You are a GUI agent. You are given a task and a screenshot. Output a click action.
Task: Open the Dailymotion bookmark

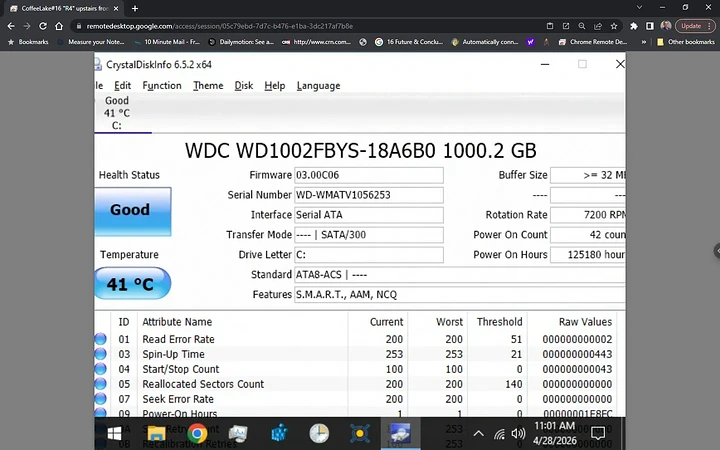242,42
